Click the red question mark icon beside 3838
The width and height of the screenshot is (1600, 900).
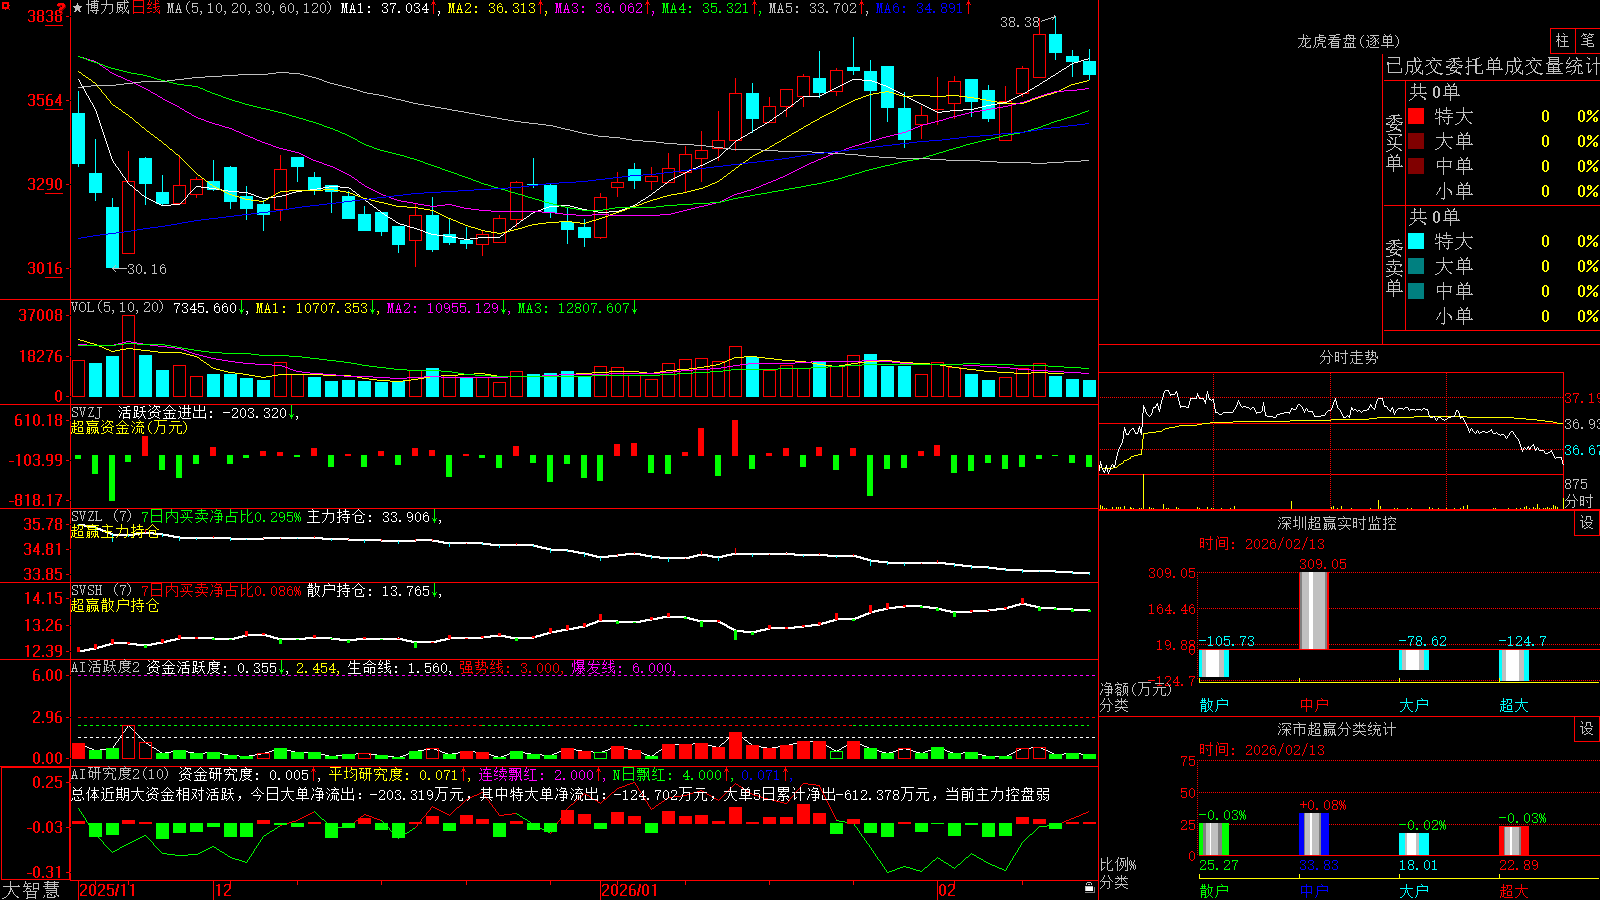click(x=61, y=8)
